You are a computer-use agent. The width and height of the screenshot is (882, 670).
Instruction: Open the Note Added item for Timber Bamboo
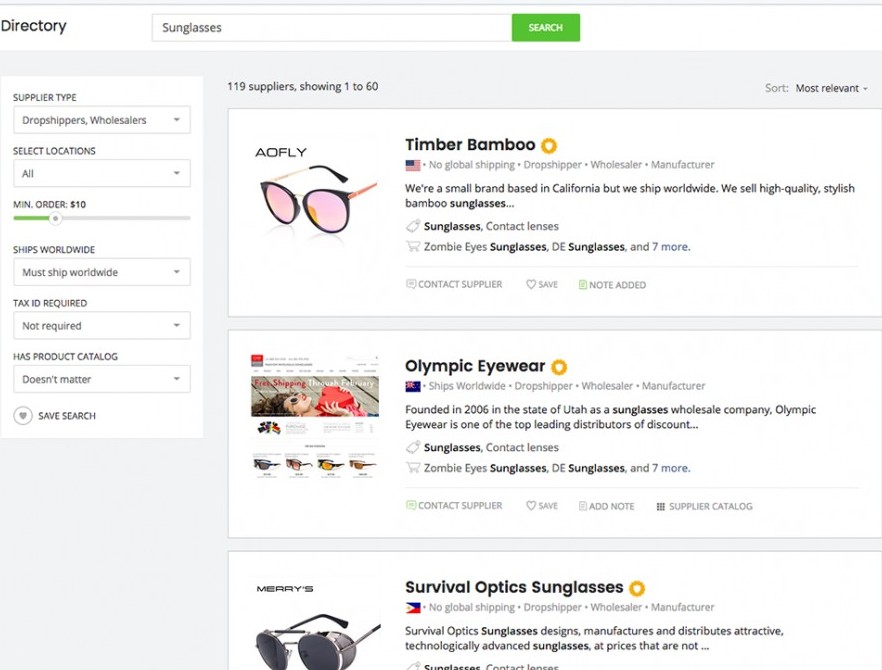tap(612, 285)
